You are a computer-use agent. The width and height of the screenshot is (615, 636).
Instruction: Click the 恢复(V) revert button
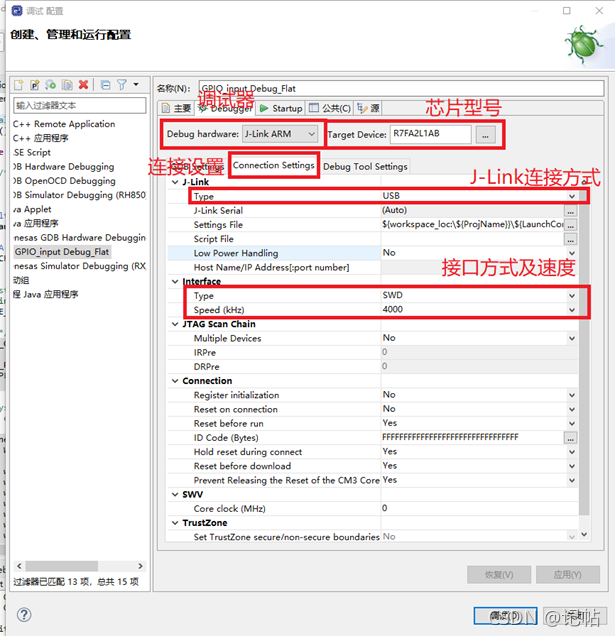pos(499,575)
